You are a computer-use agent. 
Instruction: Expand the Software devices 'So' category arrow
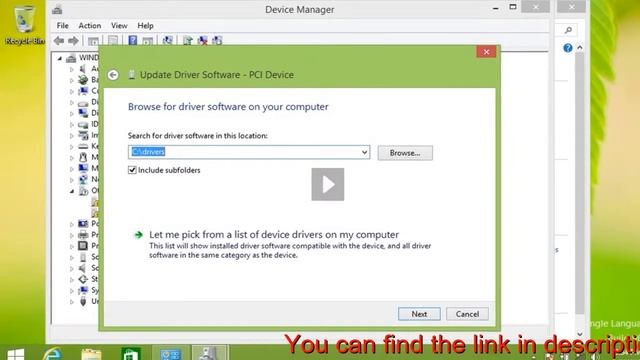pos(72,258)
